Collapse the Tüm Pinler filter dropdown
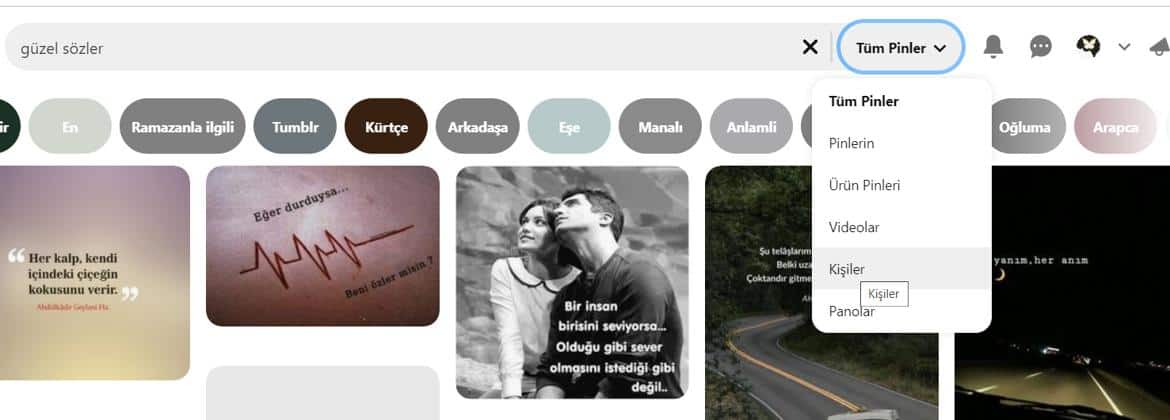 tap(901, 48)
